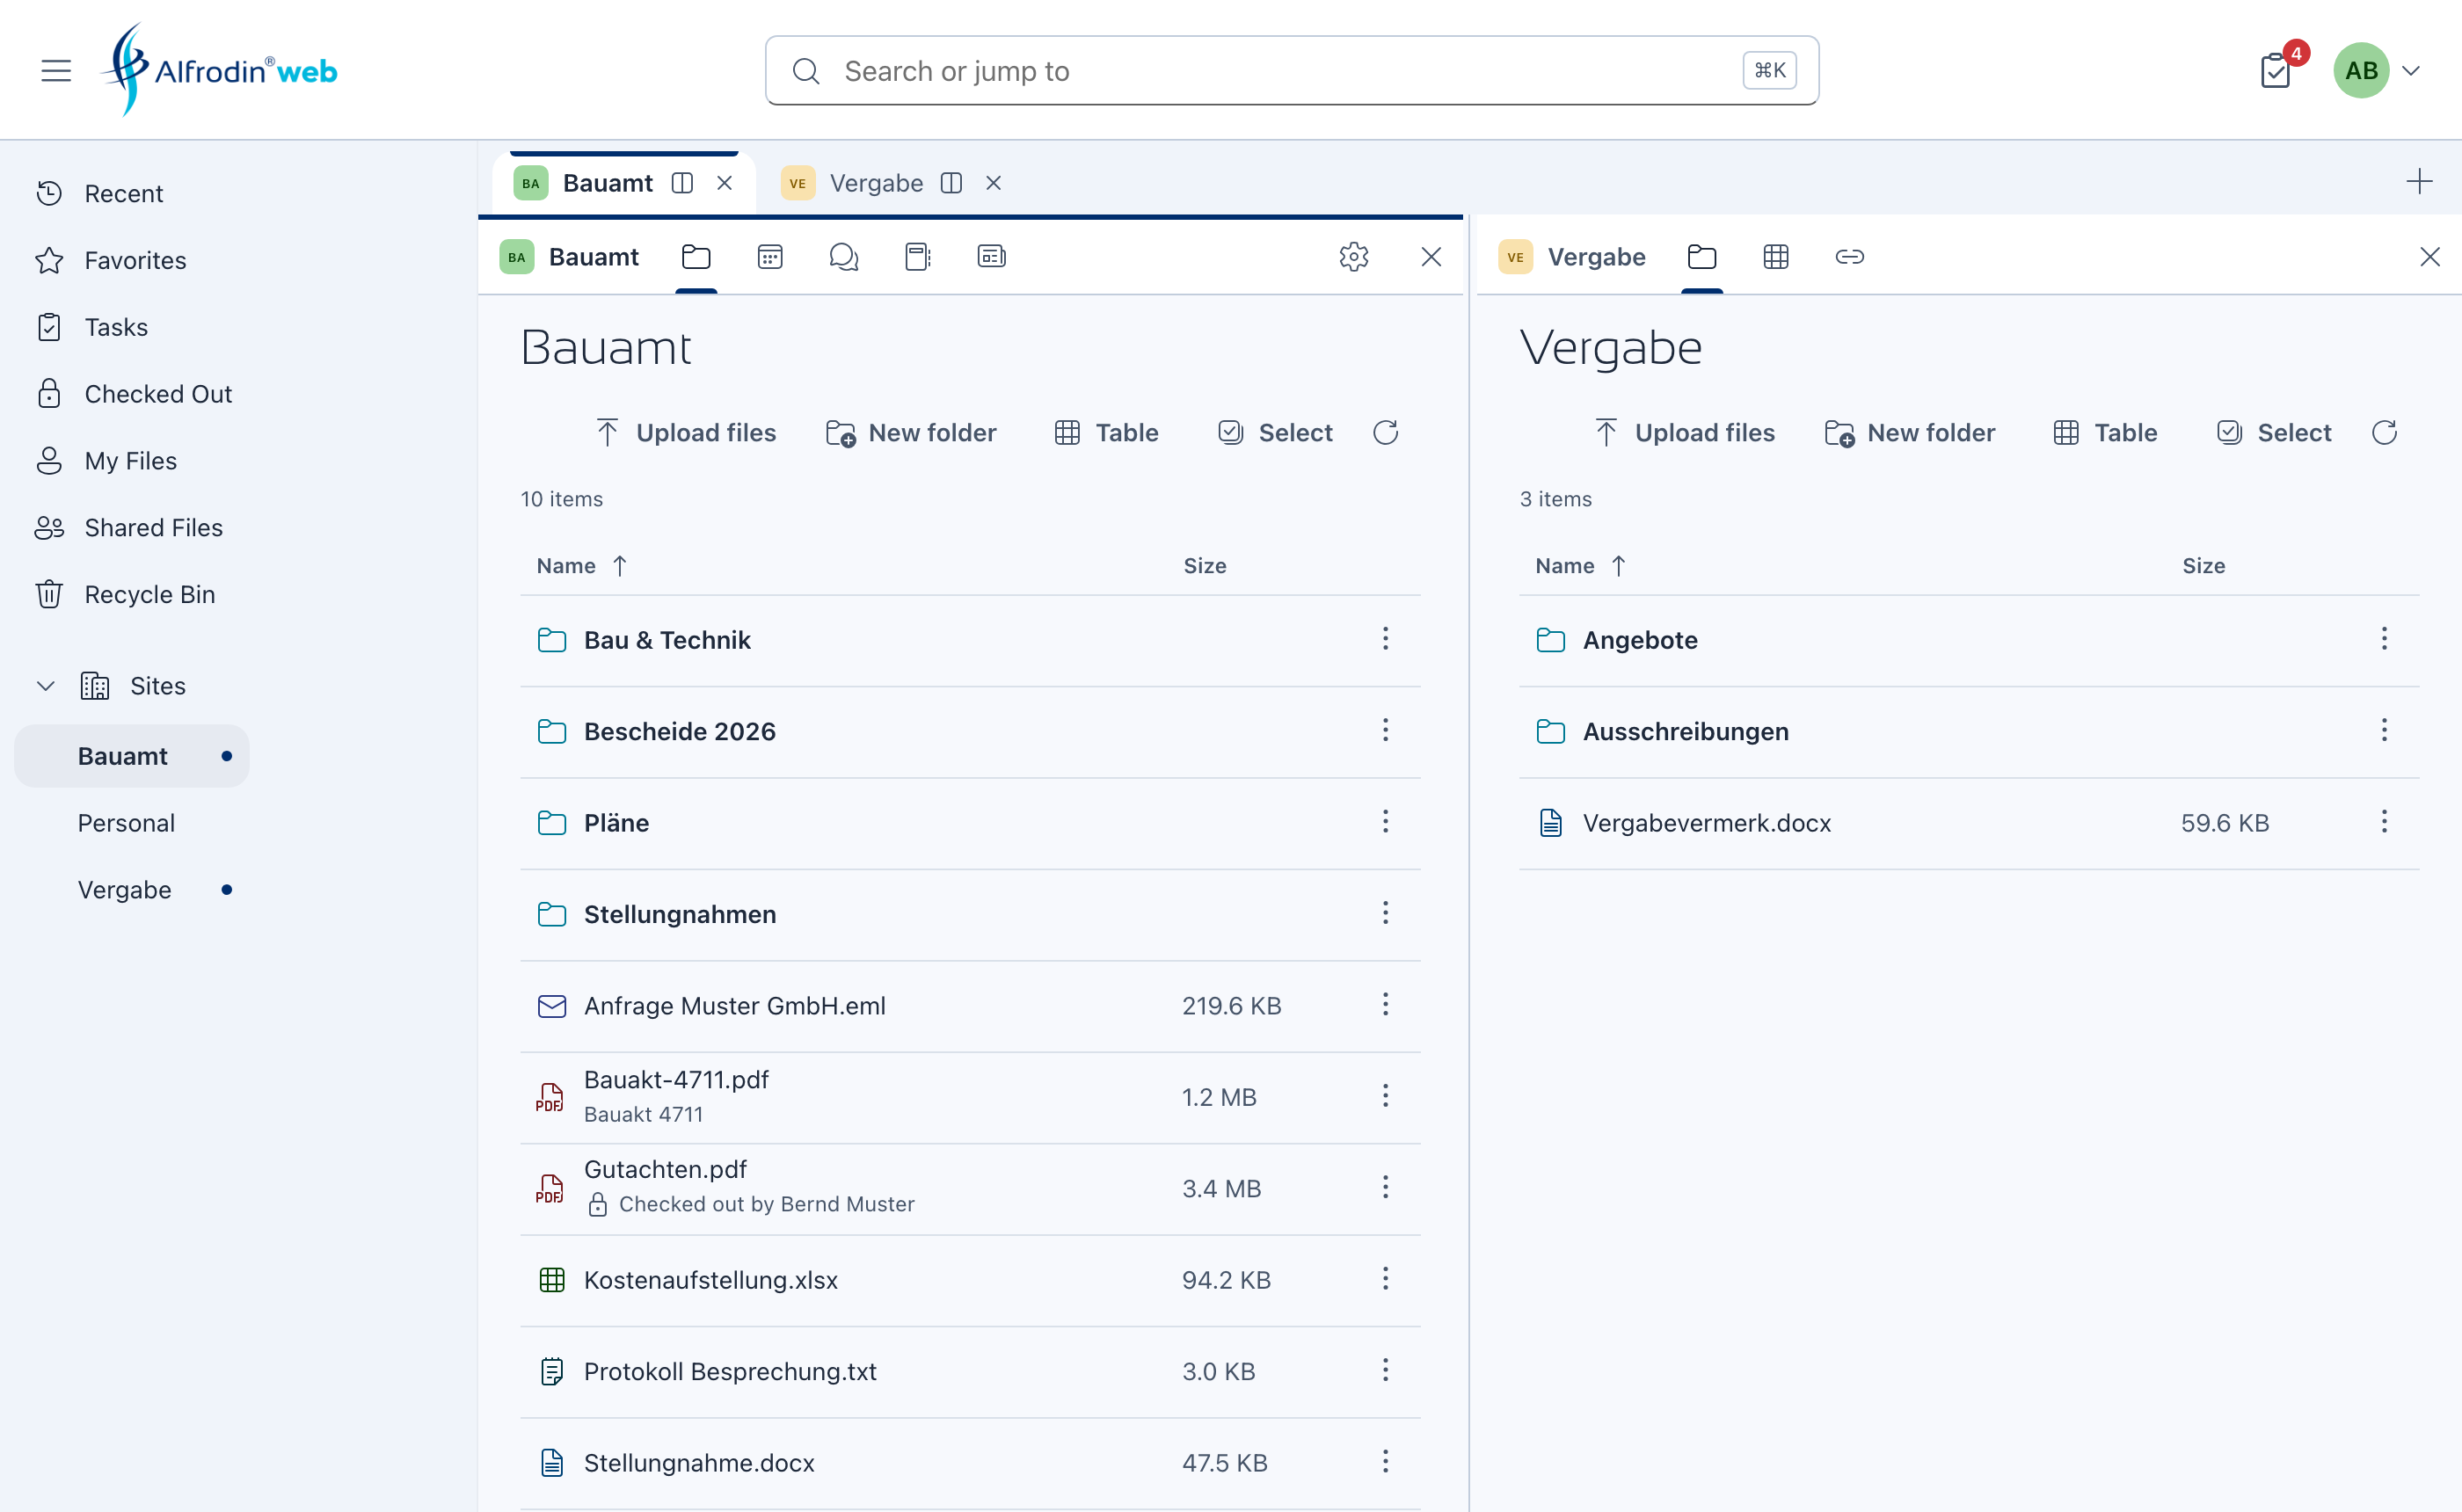This screenshot has height=1512, width=2462.
Task: Click Upload files in Bauamt panel
Action: pos(685,432)
